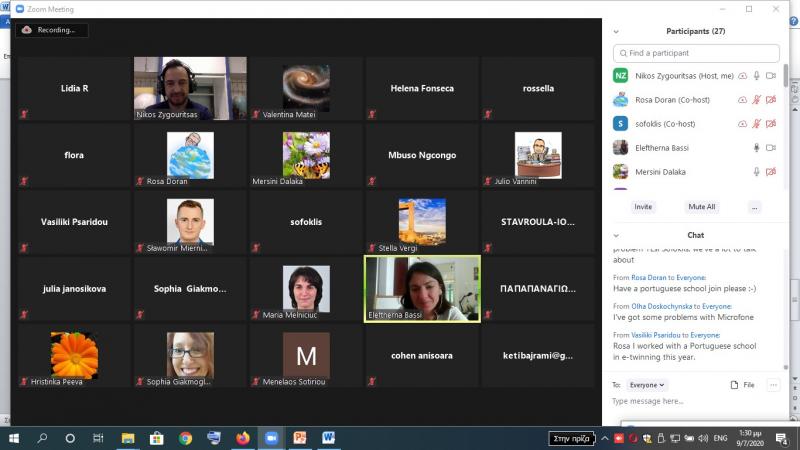The width and height of the screenshot is (800, 450).
Task: Click Rosa Doran's muted microphone icon
Action: click(x=756, y=100)
